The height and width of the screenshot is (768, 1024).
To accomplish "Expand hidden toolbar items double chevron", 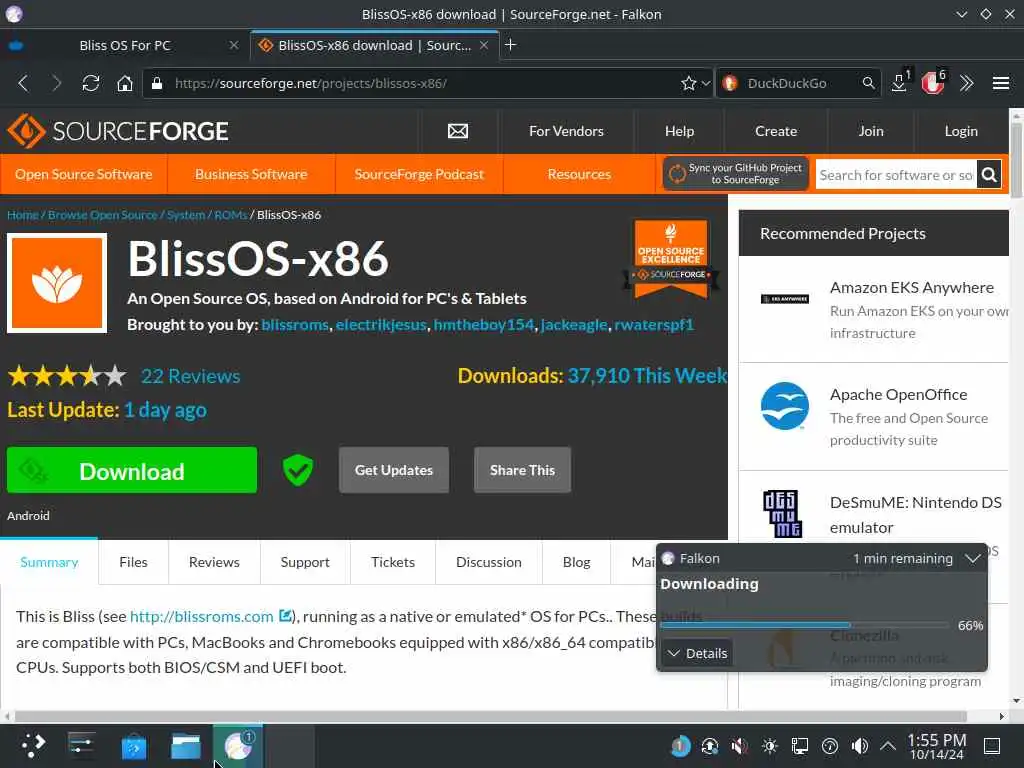I will (967, 83).
